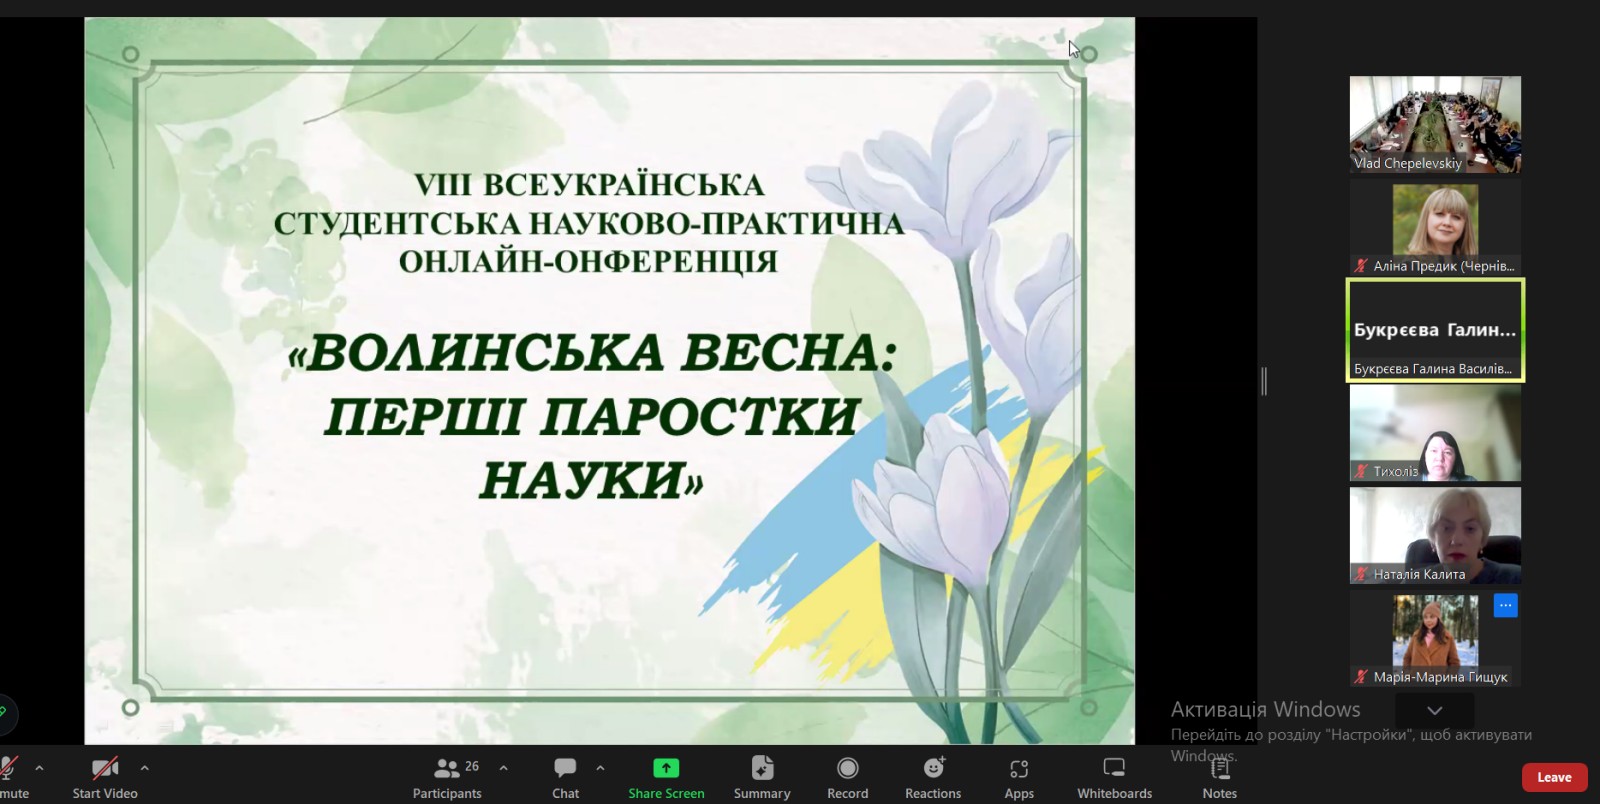Open the Notes icon
1600x804 pixels.
tap(1220, 768)
